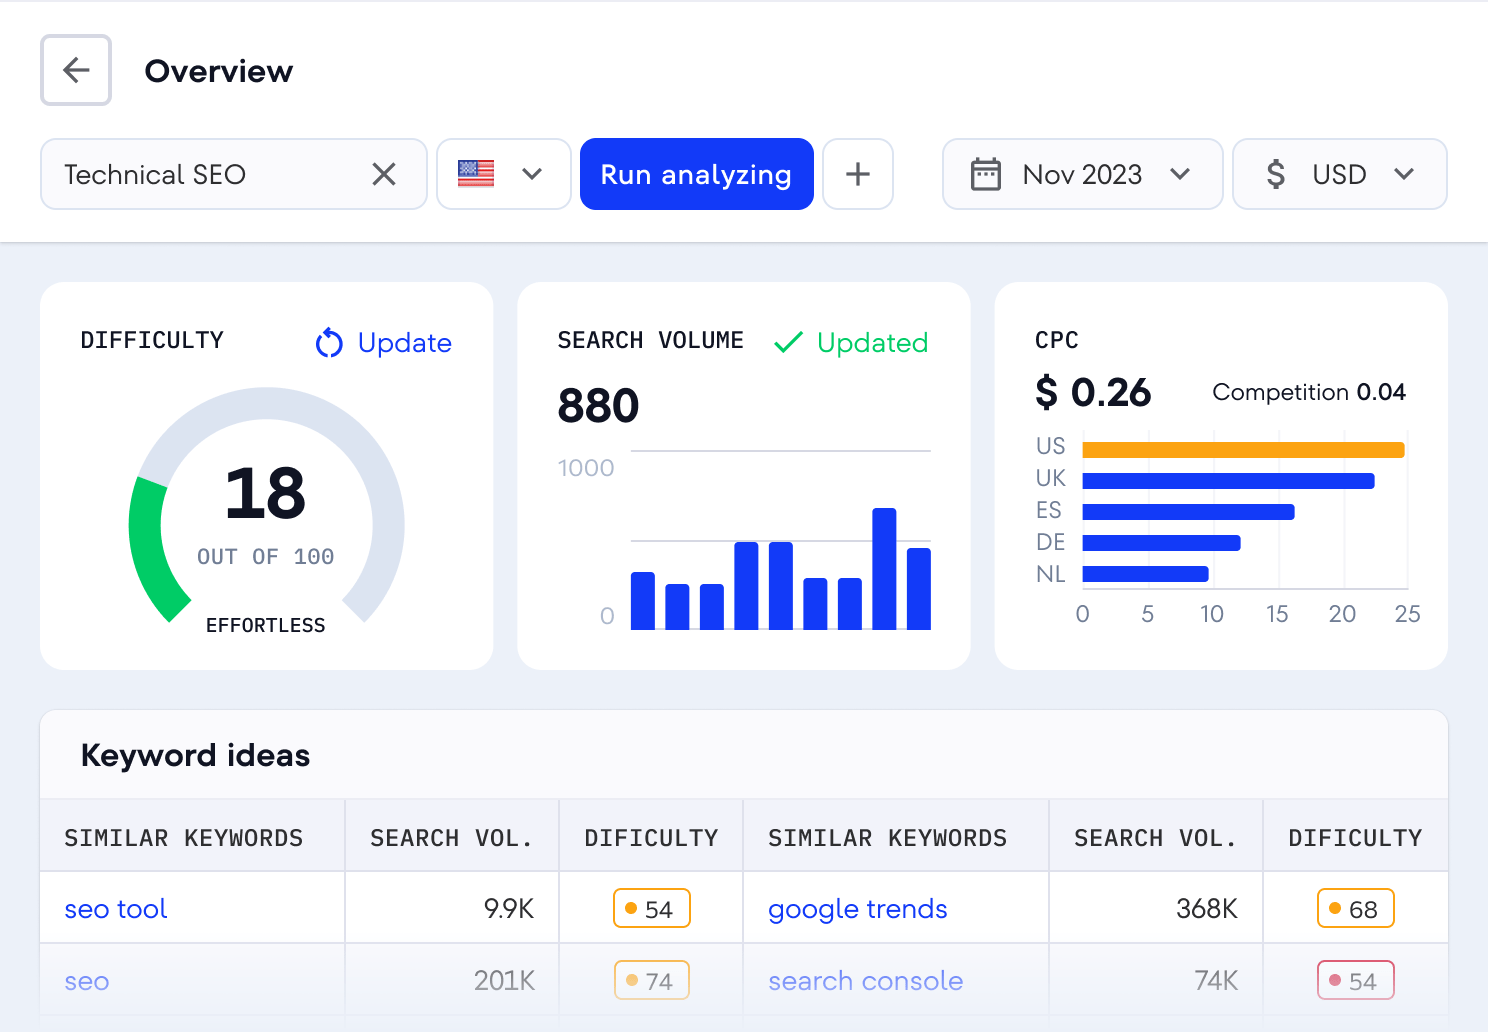Image resolution: width=1488 pixels, height=1032 pixels.
Task: Click the green Updated checkmark icon
Action: pos(788,343)
